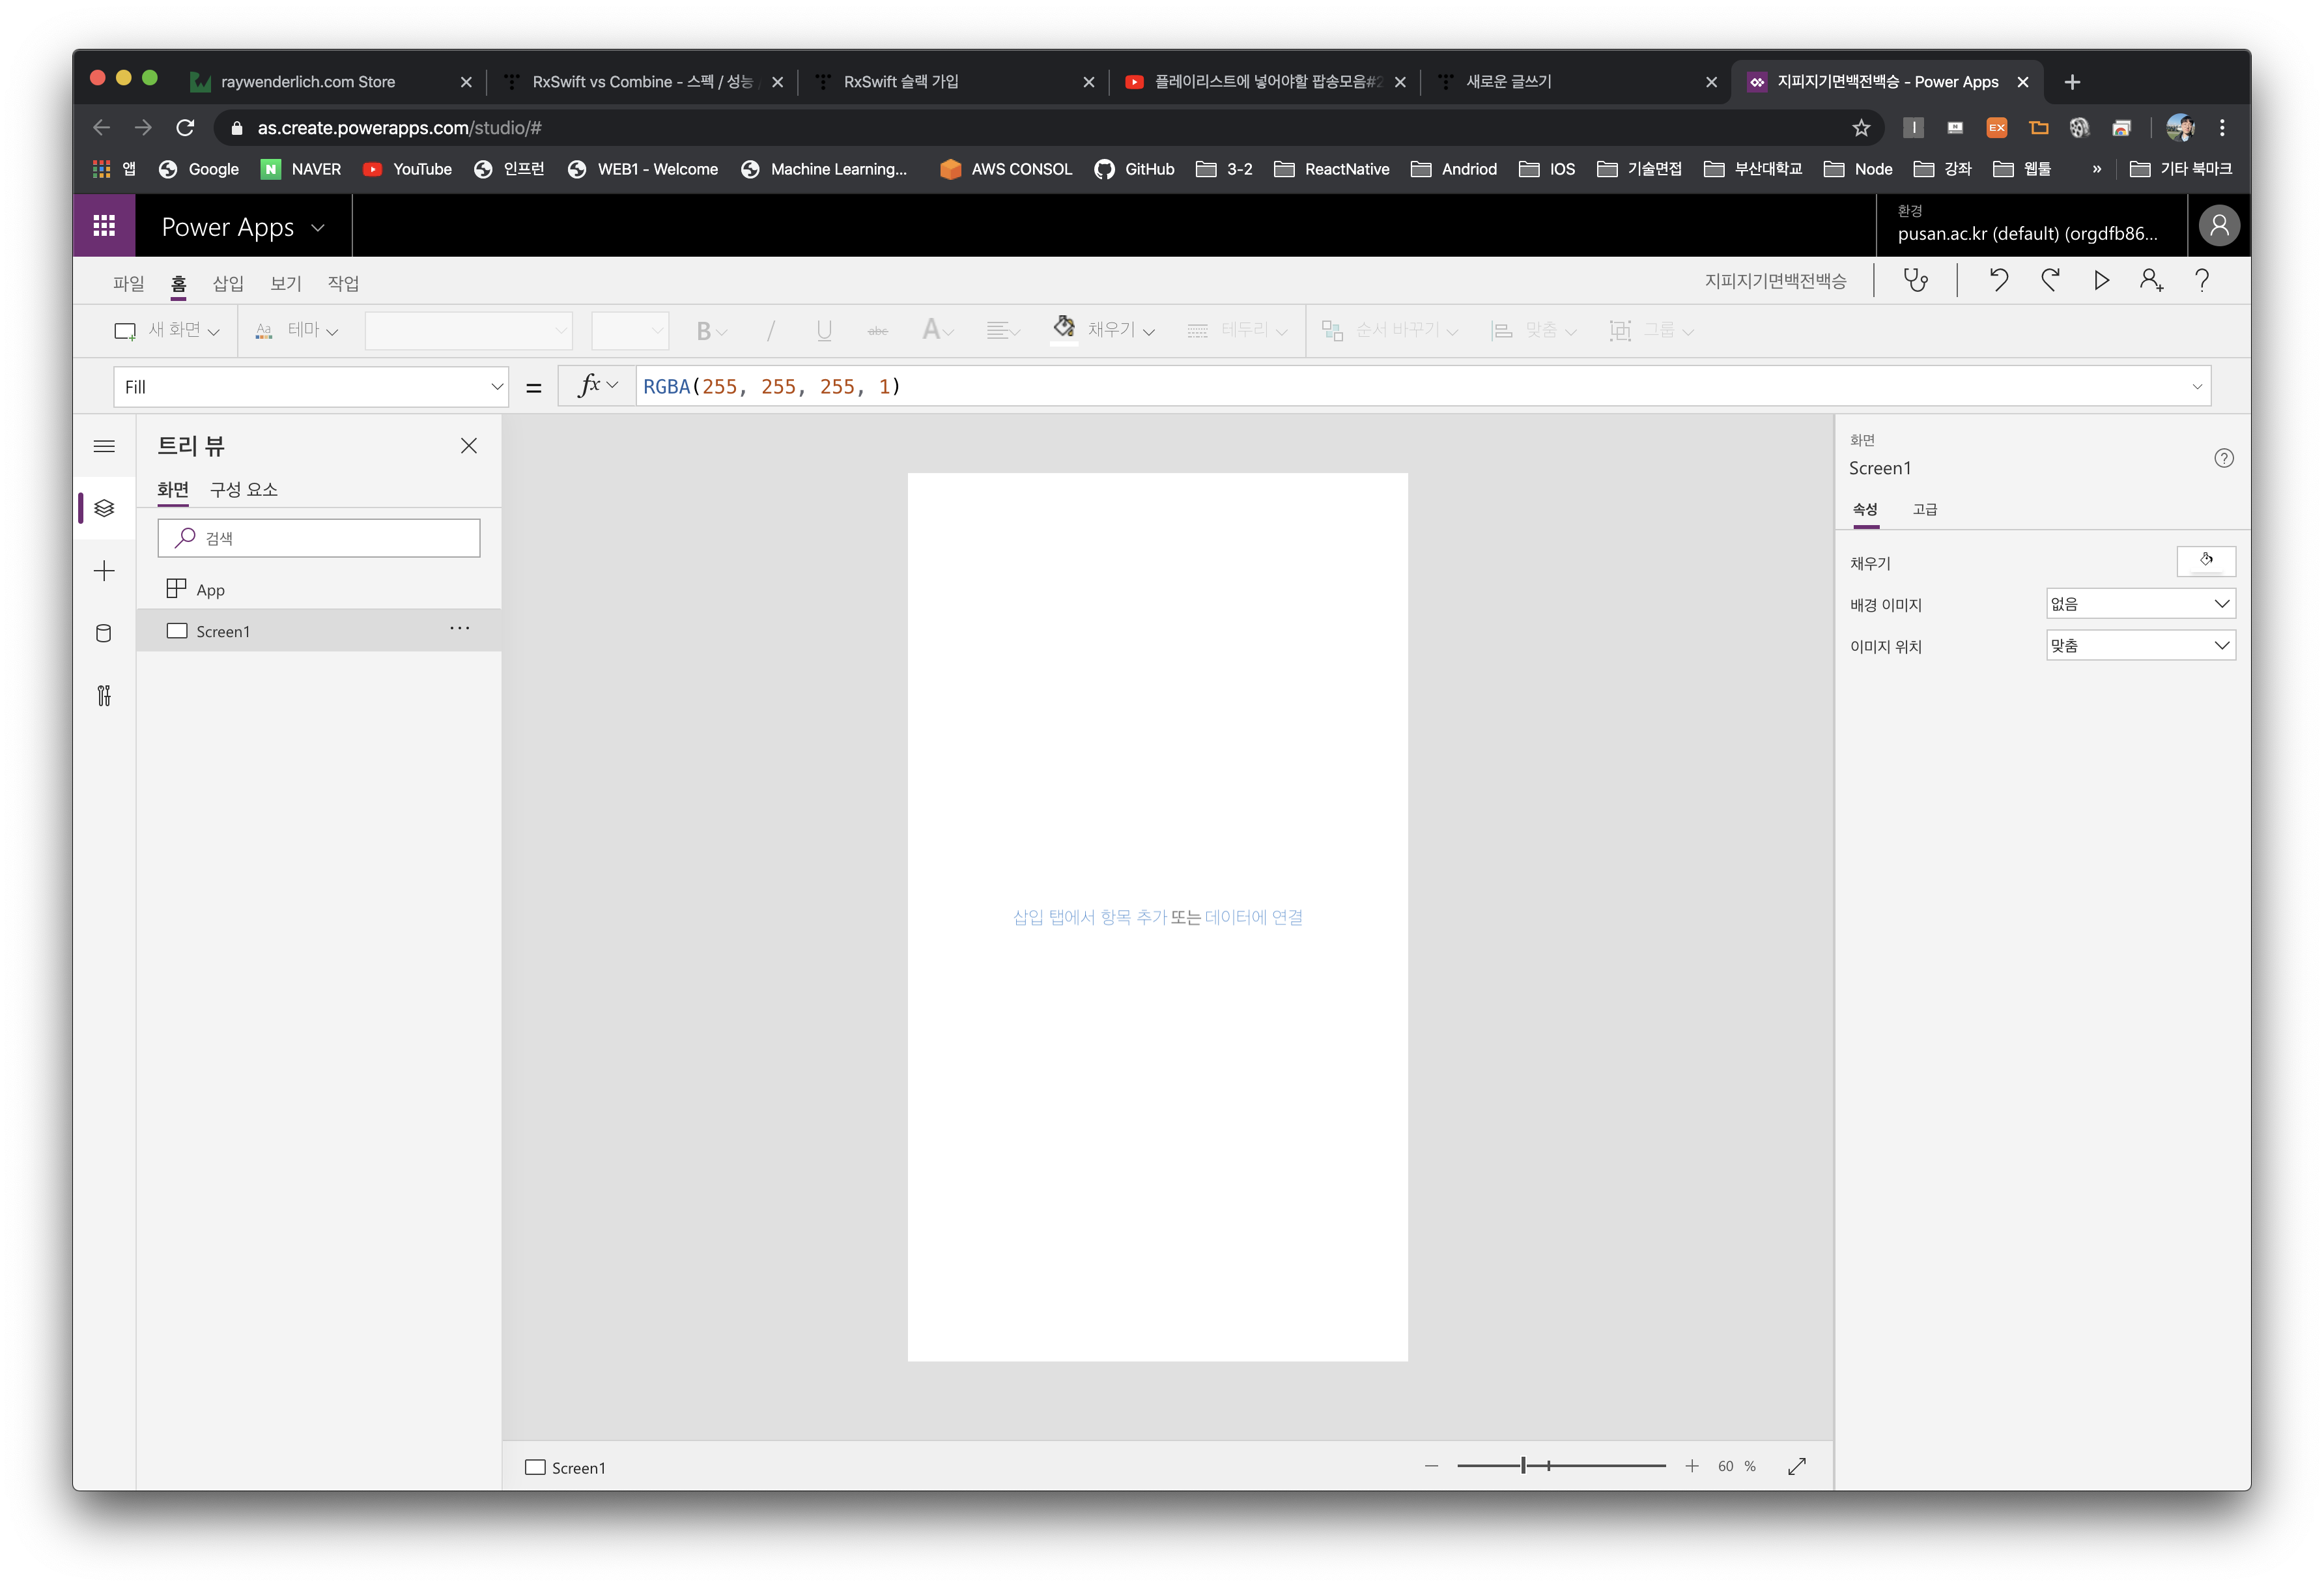Expand the Fill property dropdown
Image resolution: width=2324 pixels, height=1587 pixels.
coord(496,387)
